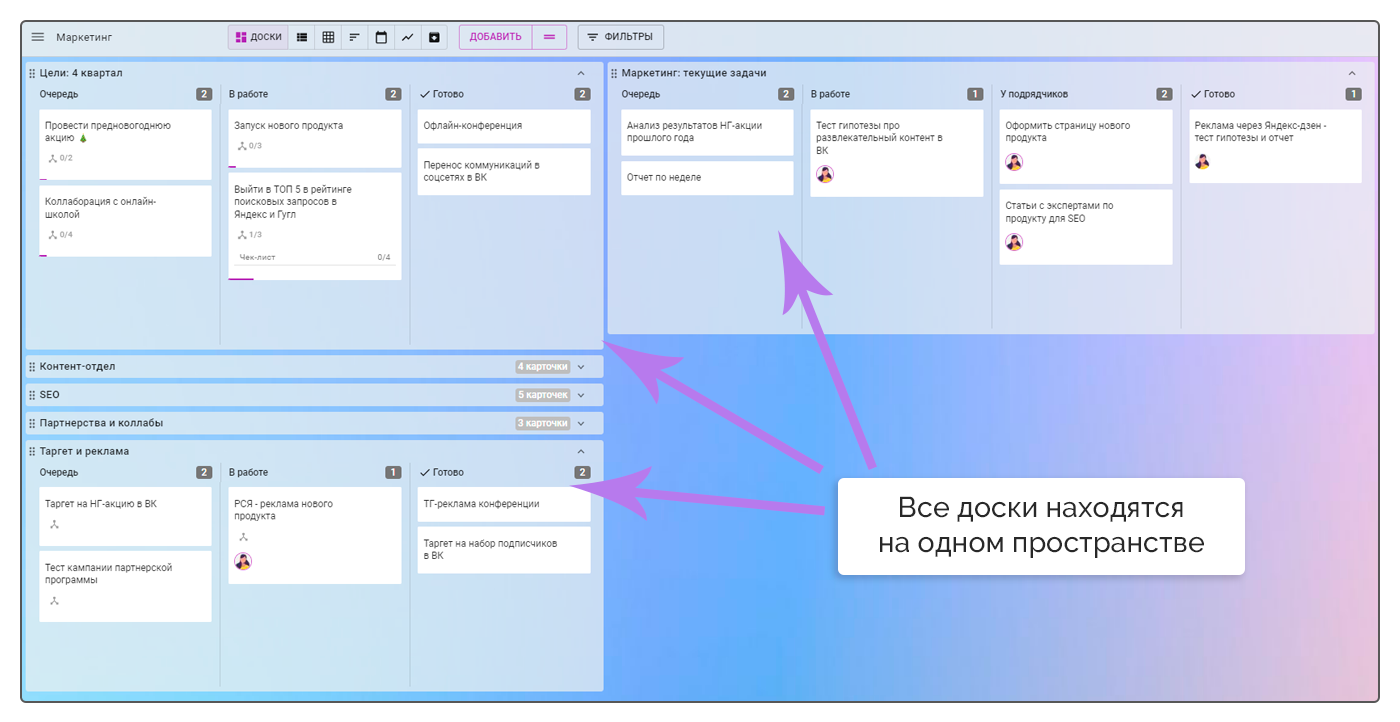This screenshot has width=1400, height=722.
Task: Click assignee avatar on Реклама через Яндекс-дзен card
Action: click(1203, 161)
